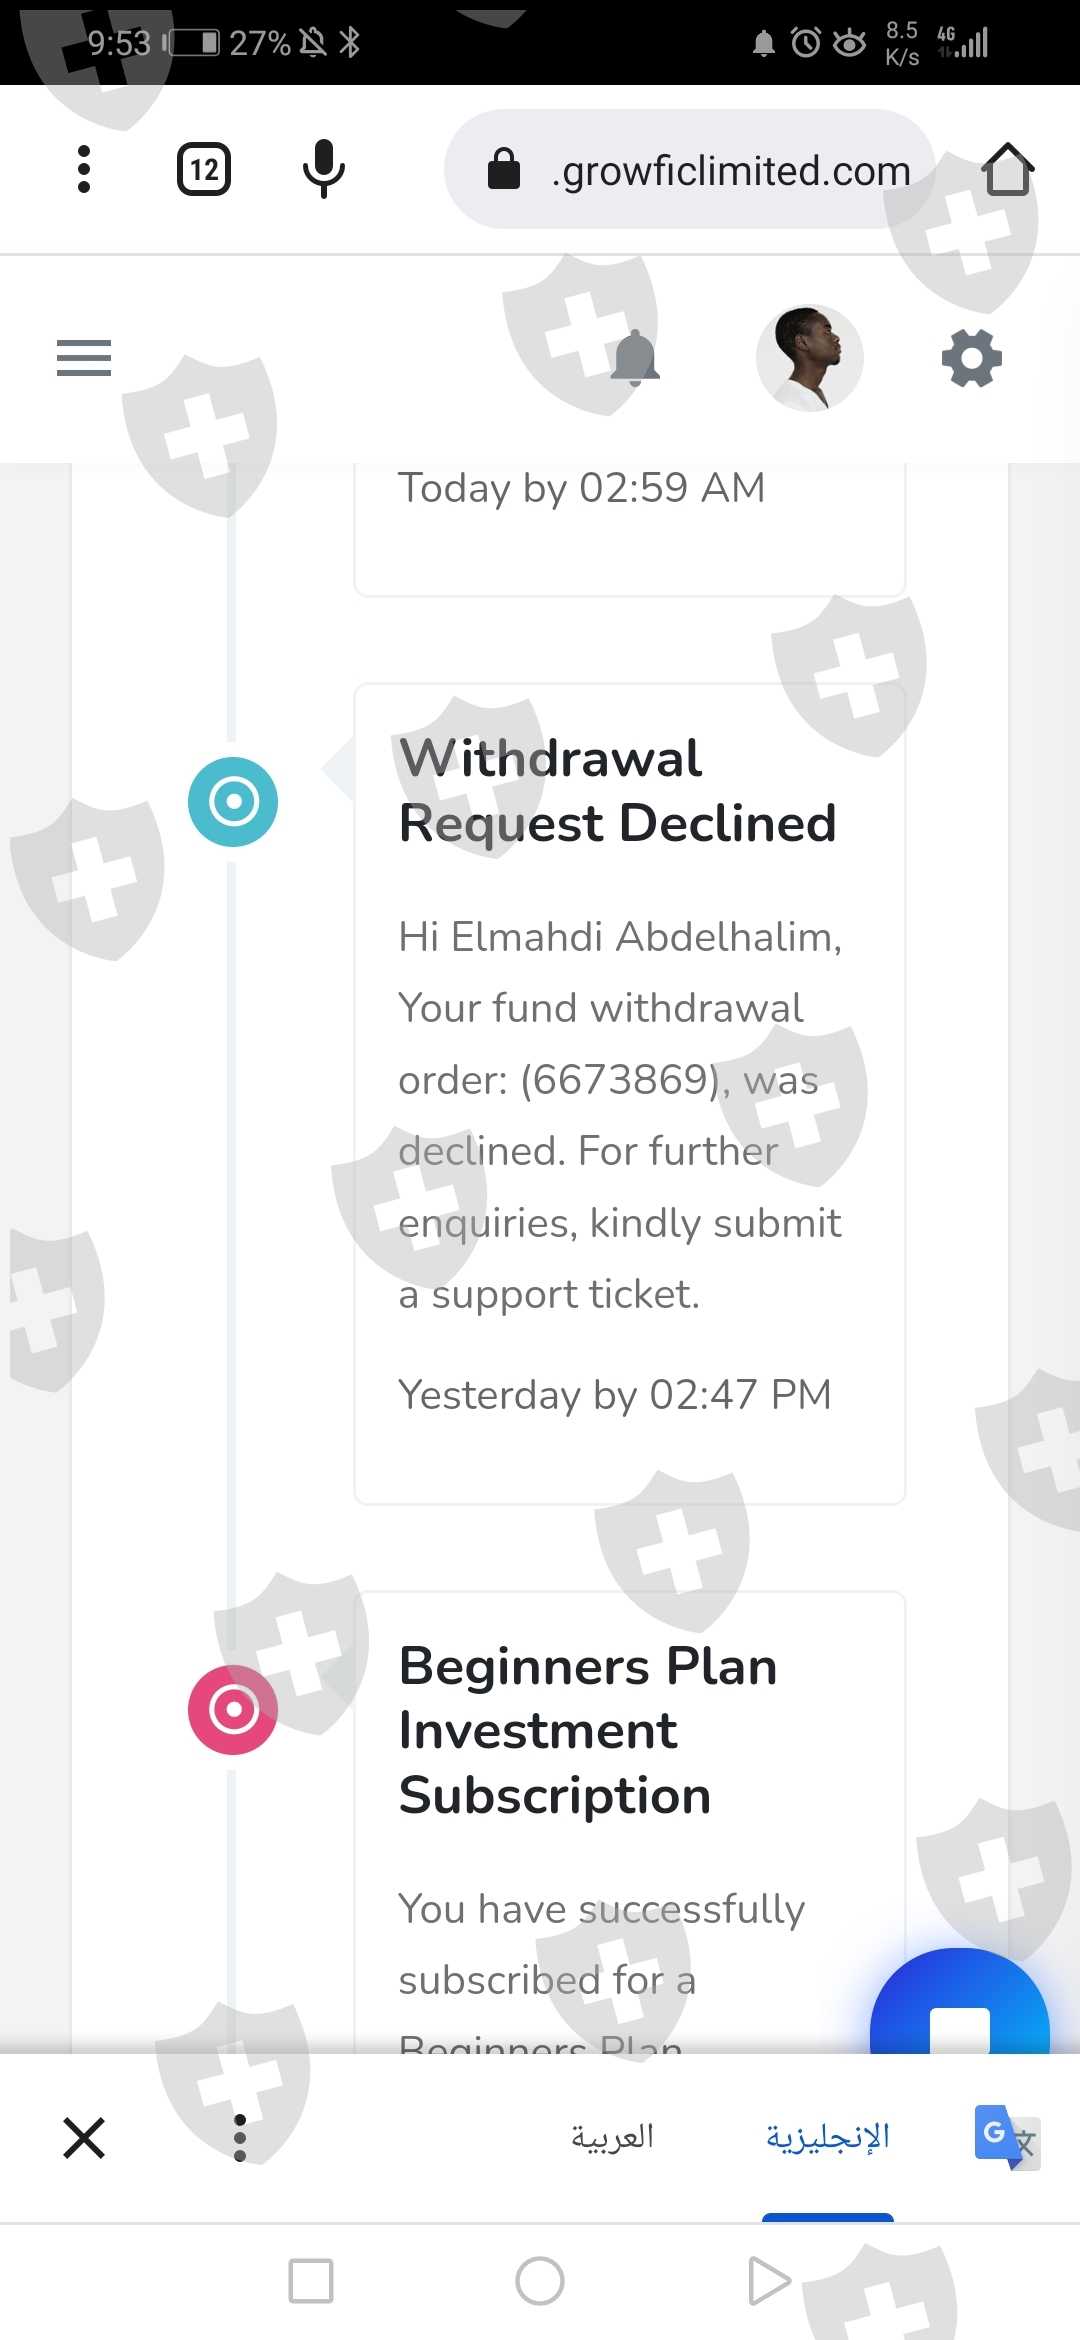Image resolution: width=1080 pixels, height=2340 pixels.
Task: Click the growficlimited.com address bar
Action: [x=700, y=171]
